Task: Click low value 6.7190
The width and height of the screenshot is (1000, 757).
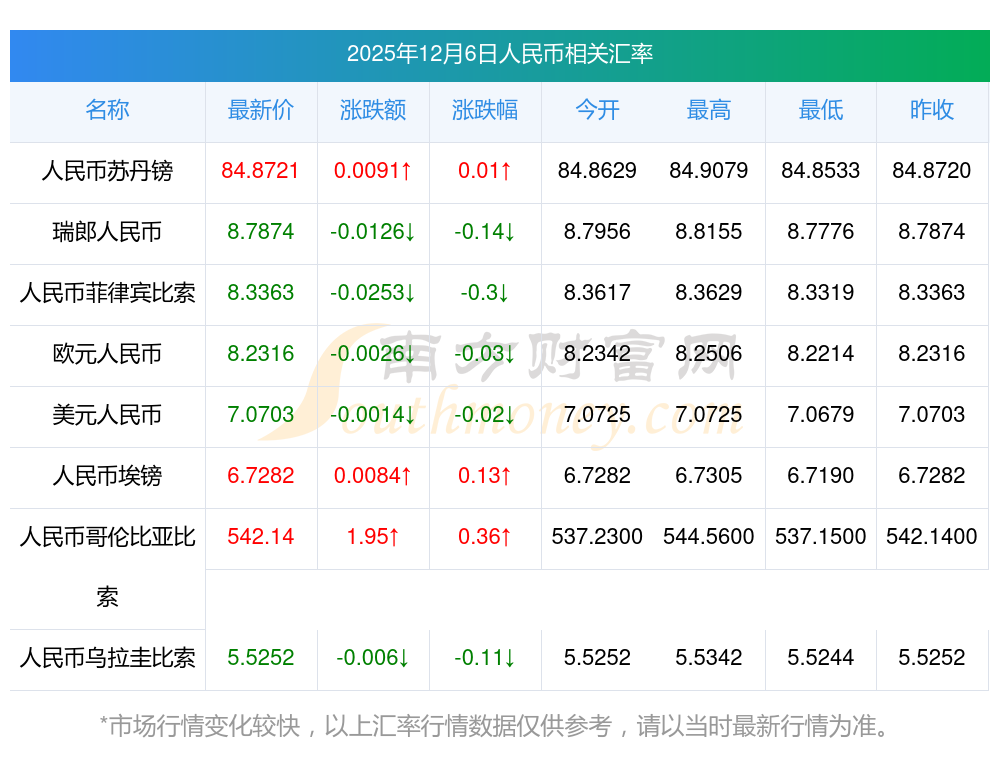Action: pos(821,476)
